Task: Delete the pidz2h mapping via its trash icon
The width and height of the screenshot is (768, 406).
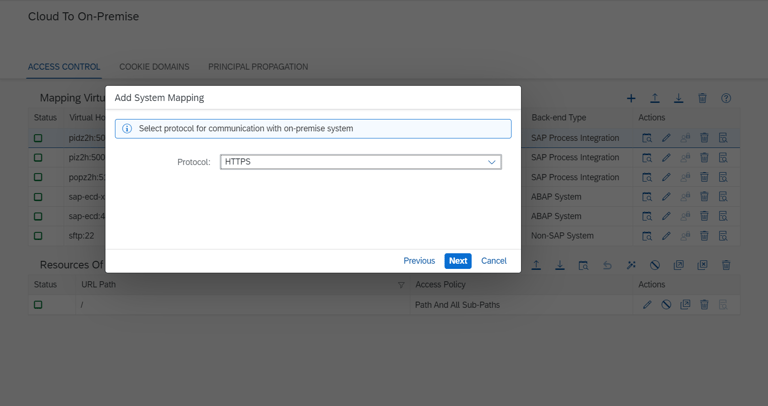Action: (x=704, y=138)
